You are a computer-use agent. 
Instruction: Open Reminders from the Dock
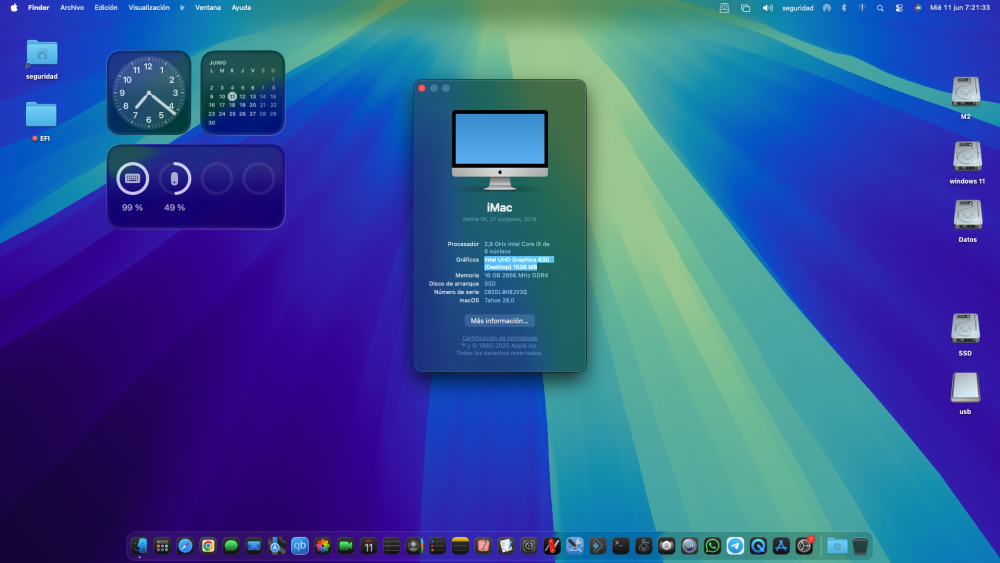click(x=438, y=546)
